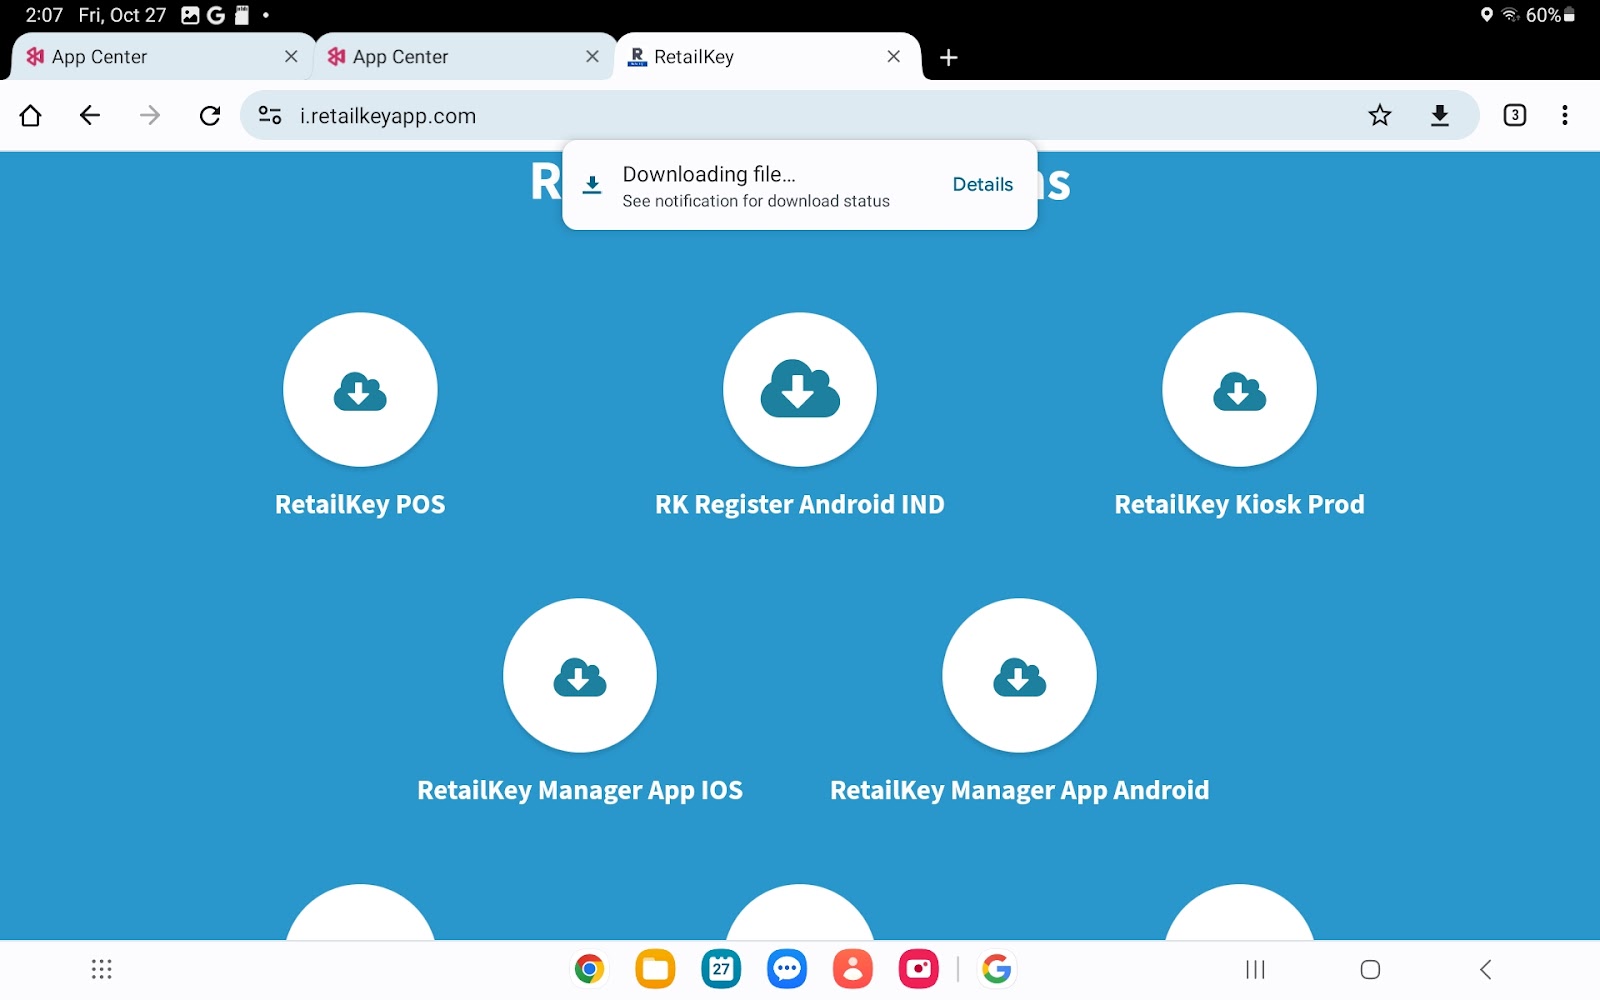Image resolution: width=1600 pixels, height=1000 pixels.
Task: Bookmark this page with the star icon
Action: click(x=1380, y=115)
